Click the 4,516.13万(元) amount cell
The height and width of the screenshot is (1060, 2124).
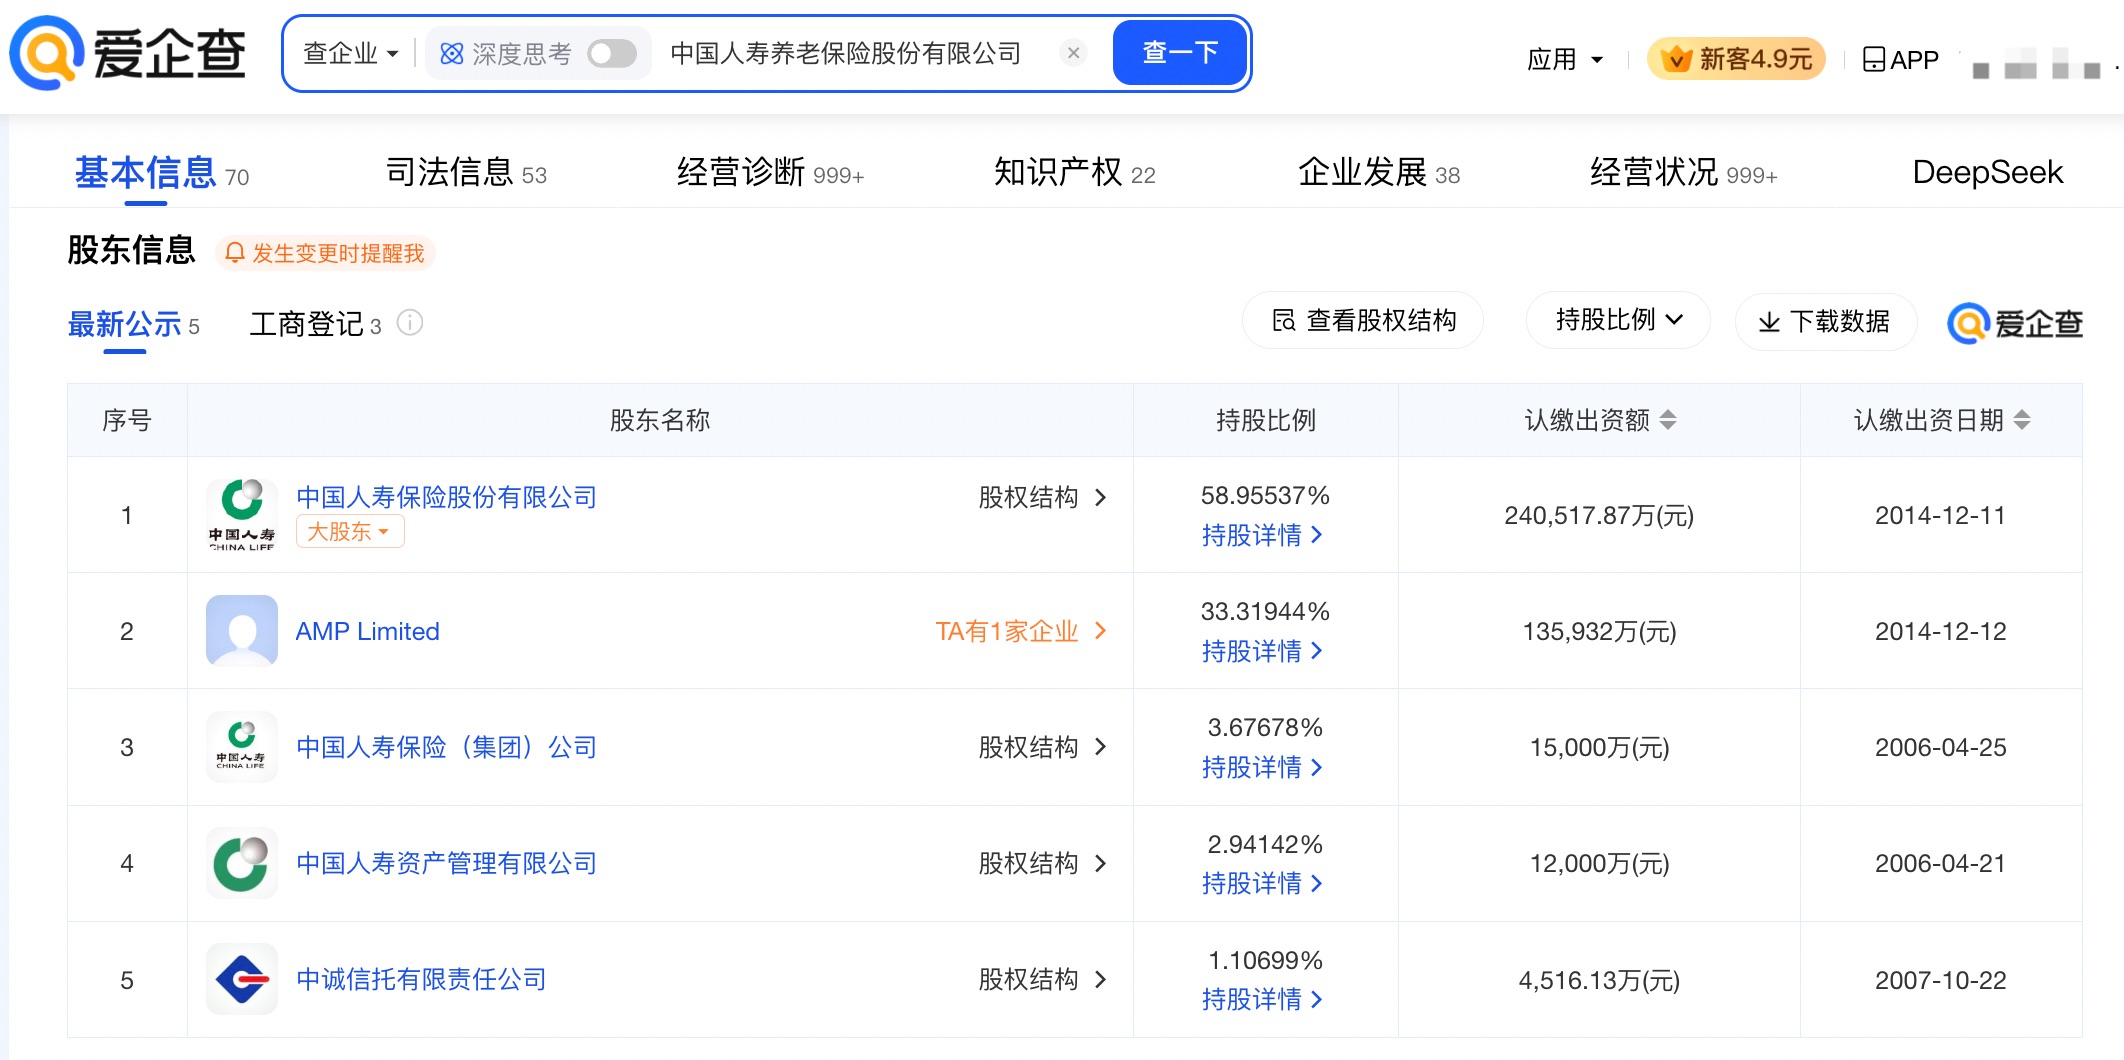pos(1599,980)
